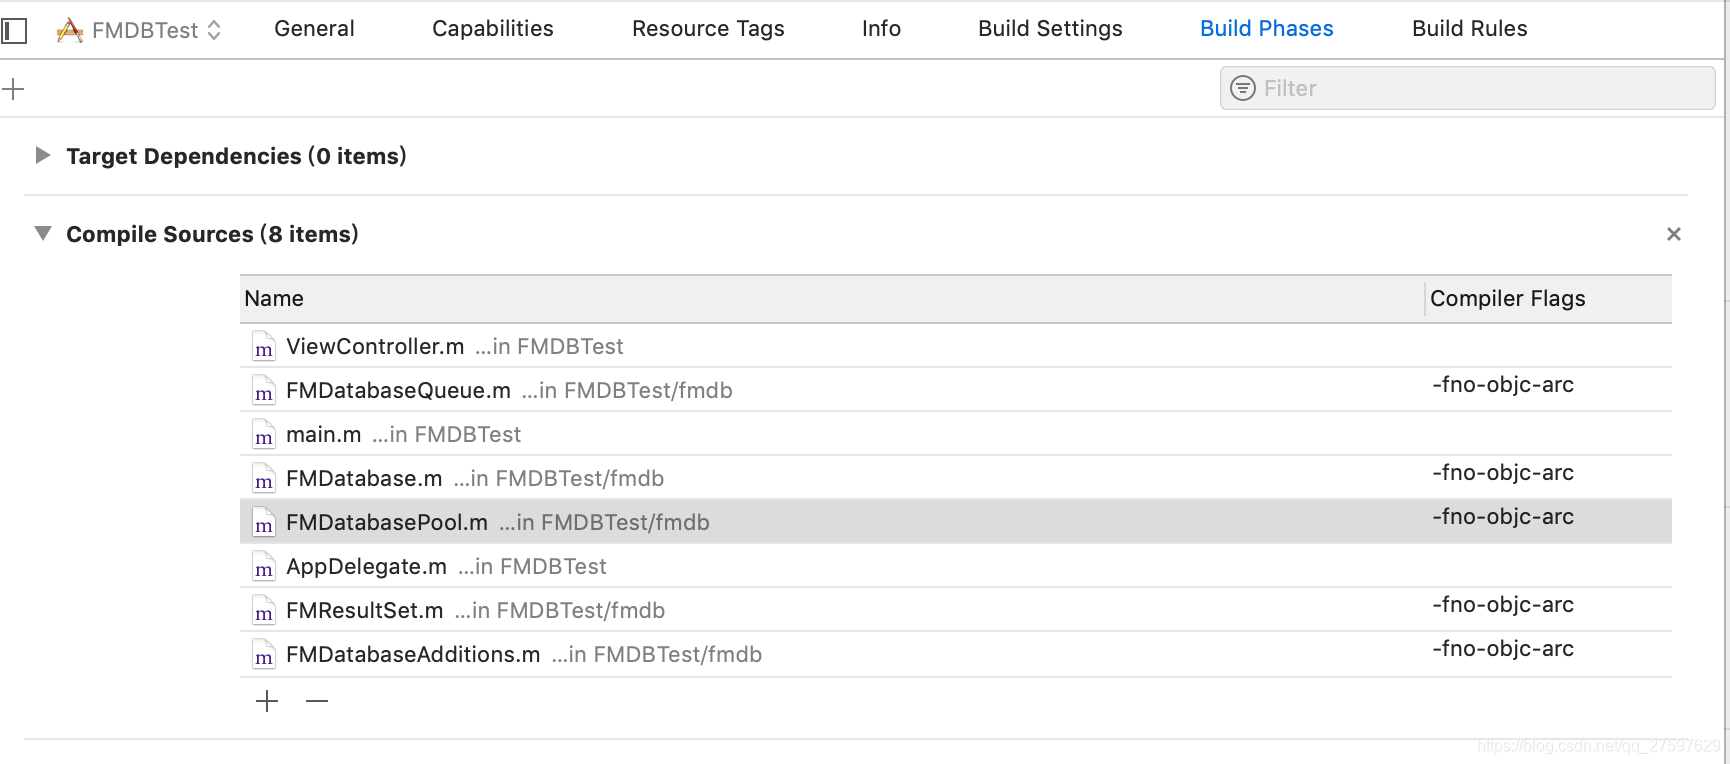Click the AppDelegate.m file icon
1730x764 pixels.
pos(263,566)
